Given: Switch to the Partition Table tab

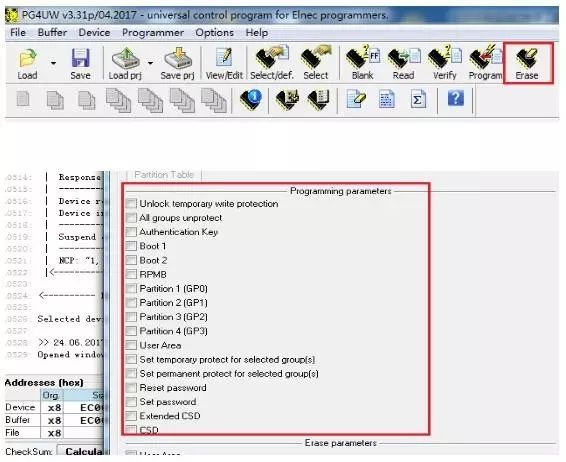Looking at the screenshot, I should [x=164, y=175].
